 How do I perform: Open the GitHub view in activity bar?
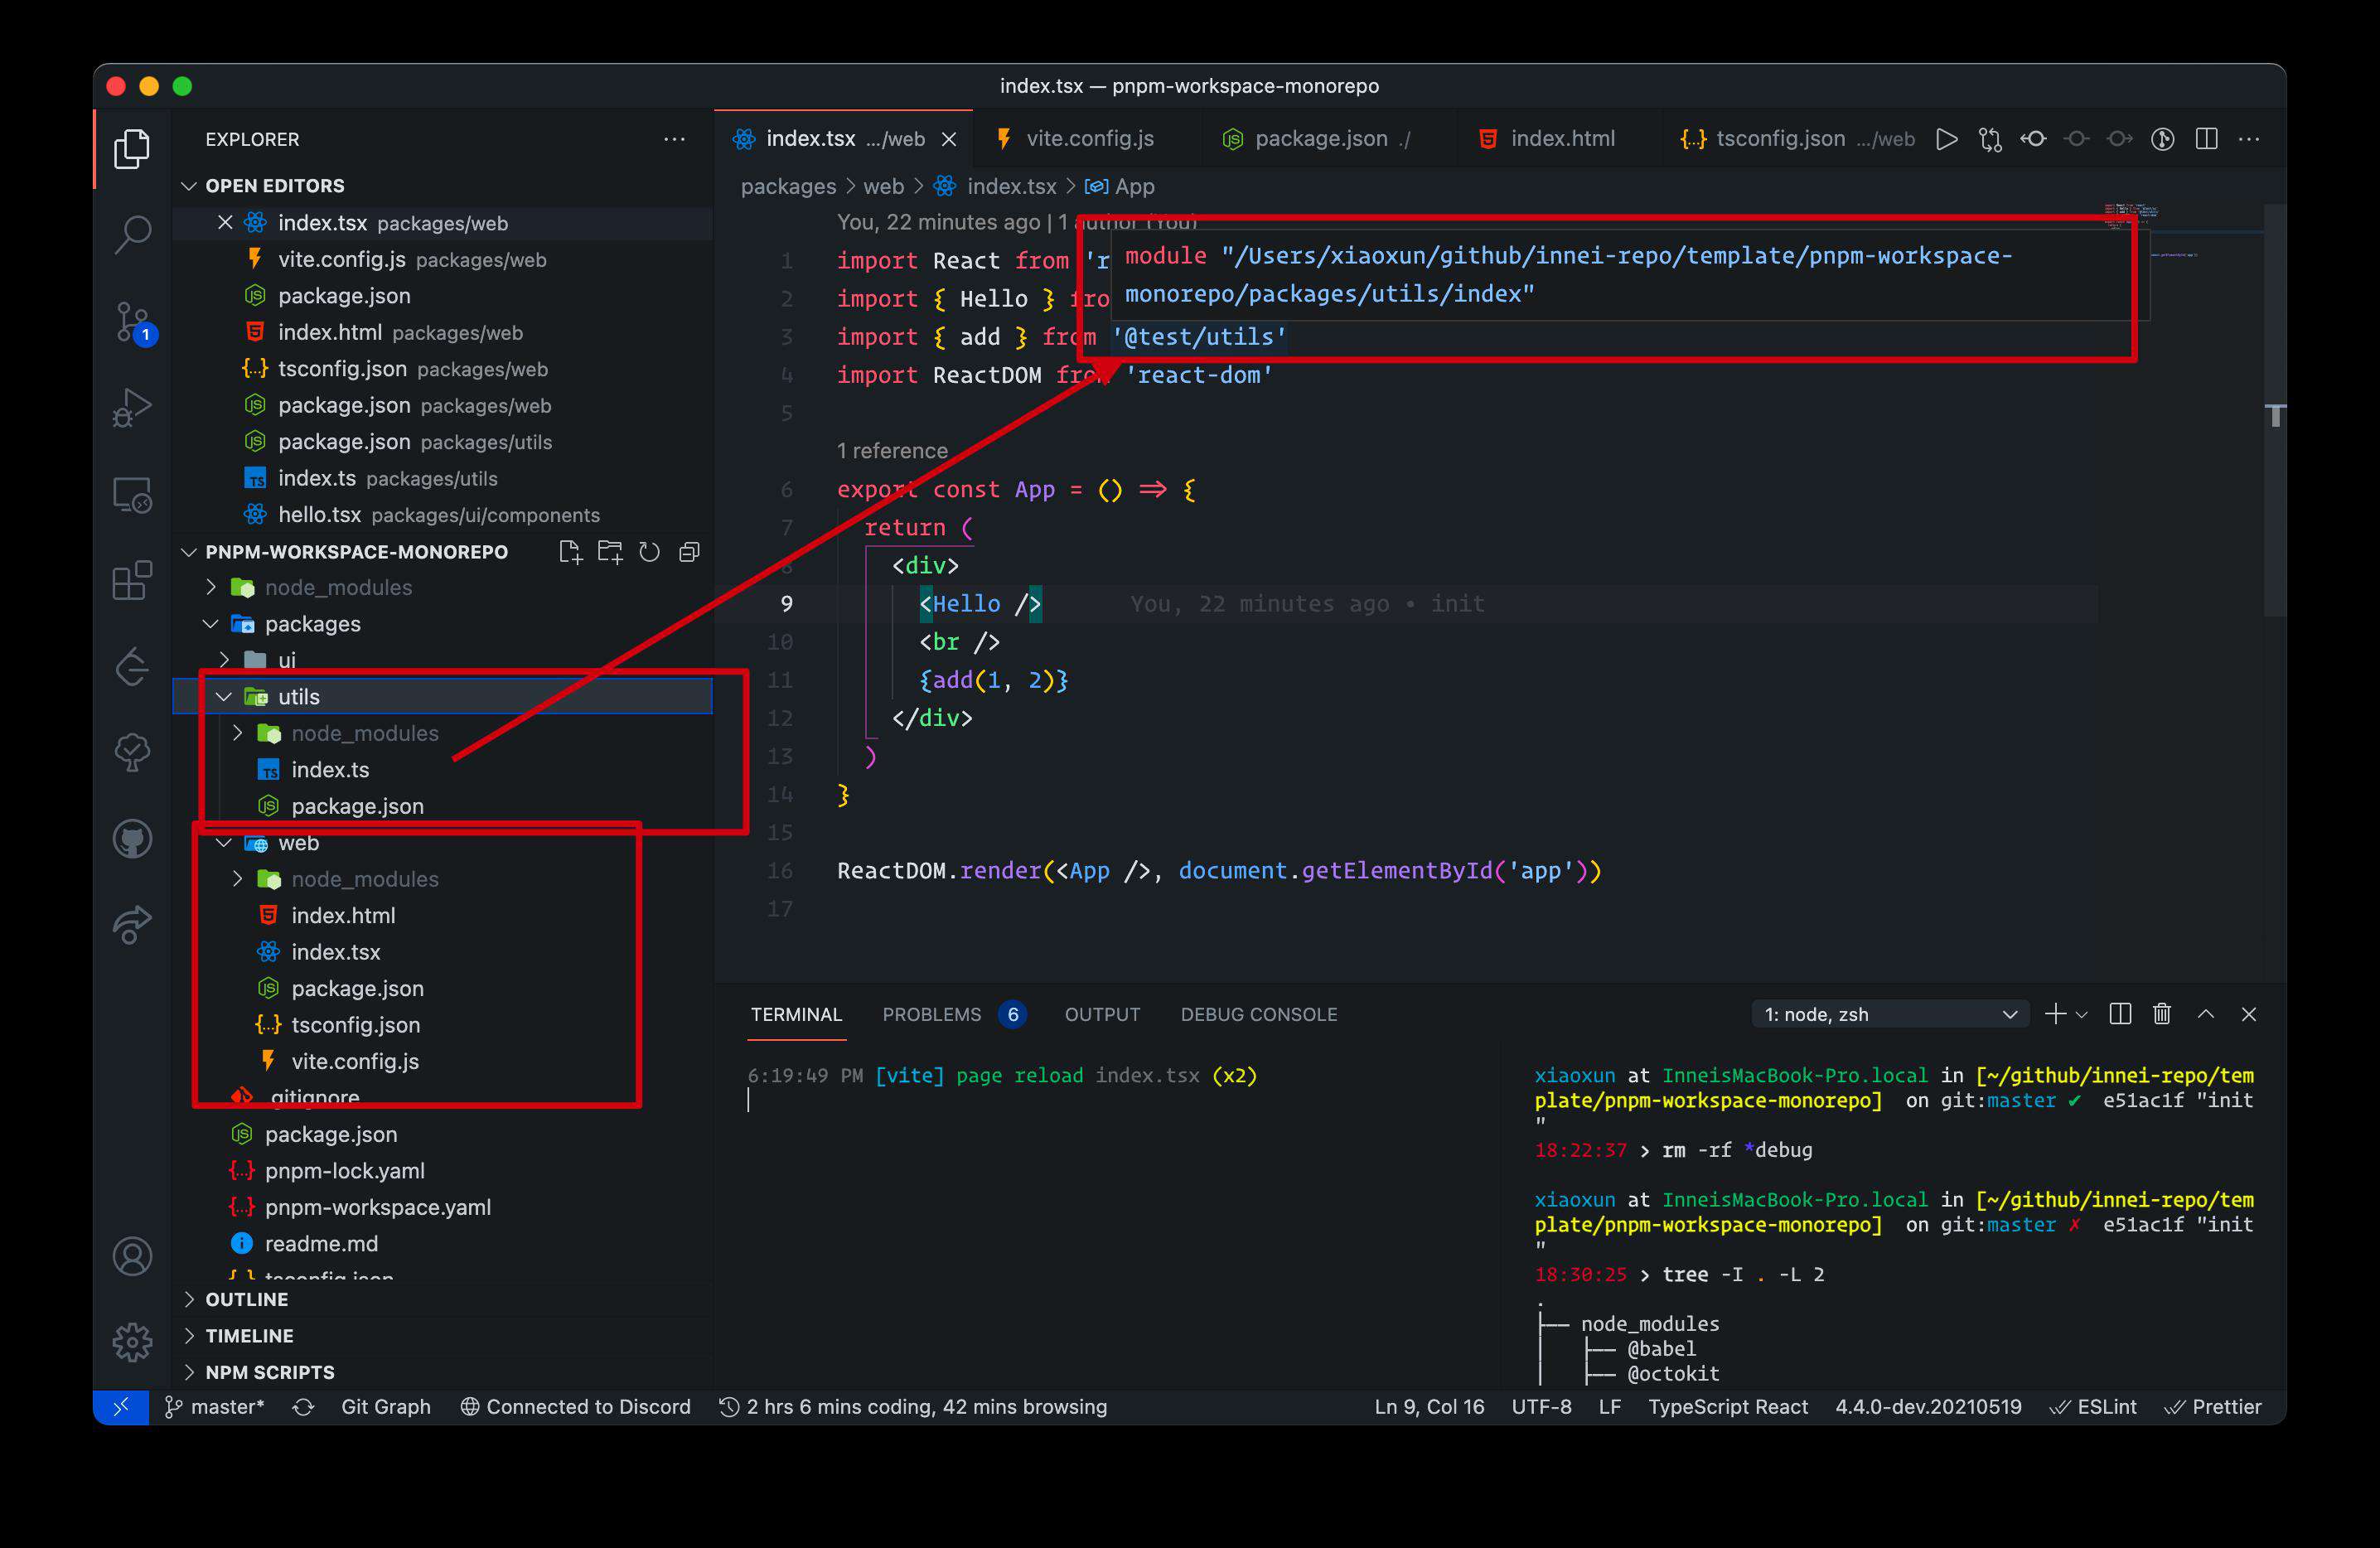coord(132,839)
